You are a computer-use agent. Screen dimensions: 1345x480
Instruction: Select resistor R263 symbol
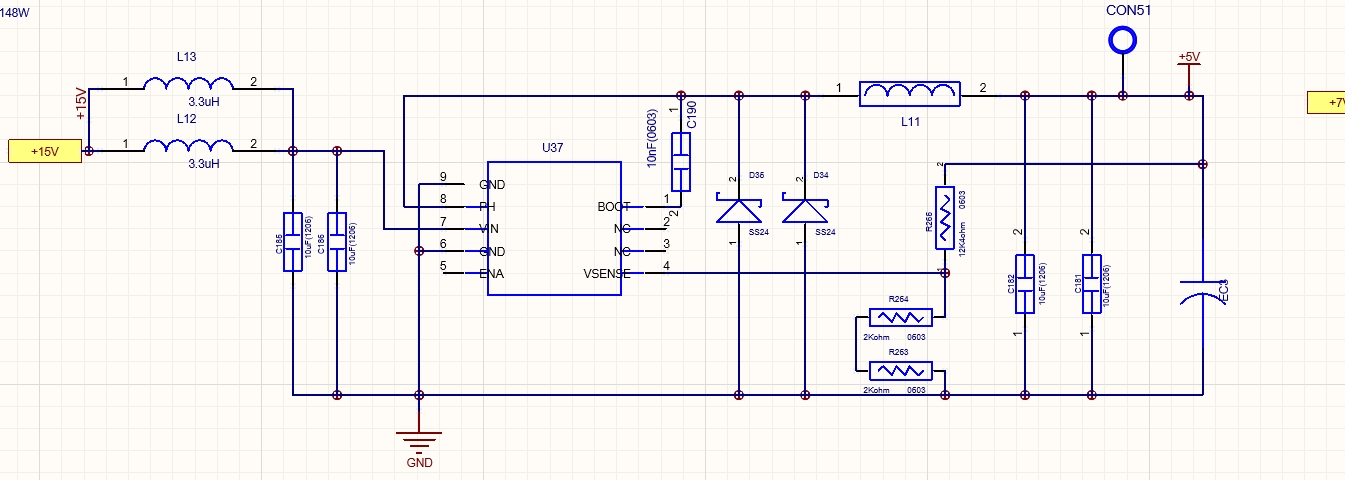pyautogui.click(x=901, y=372)
